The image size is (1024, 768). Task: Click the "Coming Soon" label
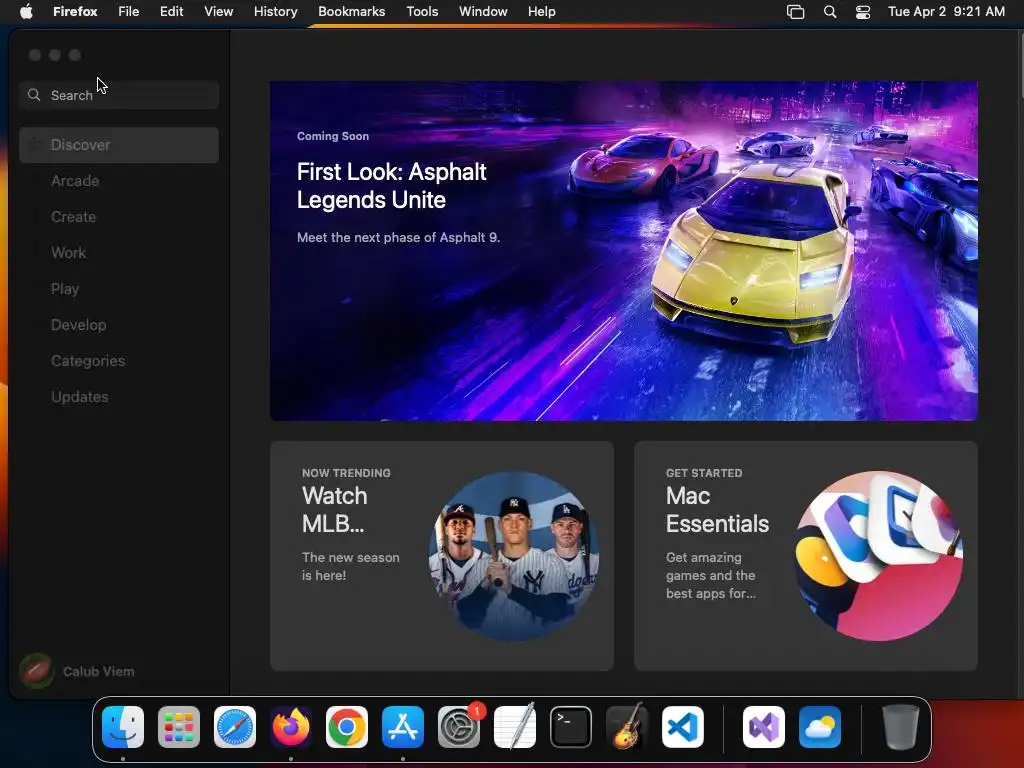(332, 136)
